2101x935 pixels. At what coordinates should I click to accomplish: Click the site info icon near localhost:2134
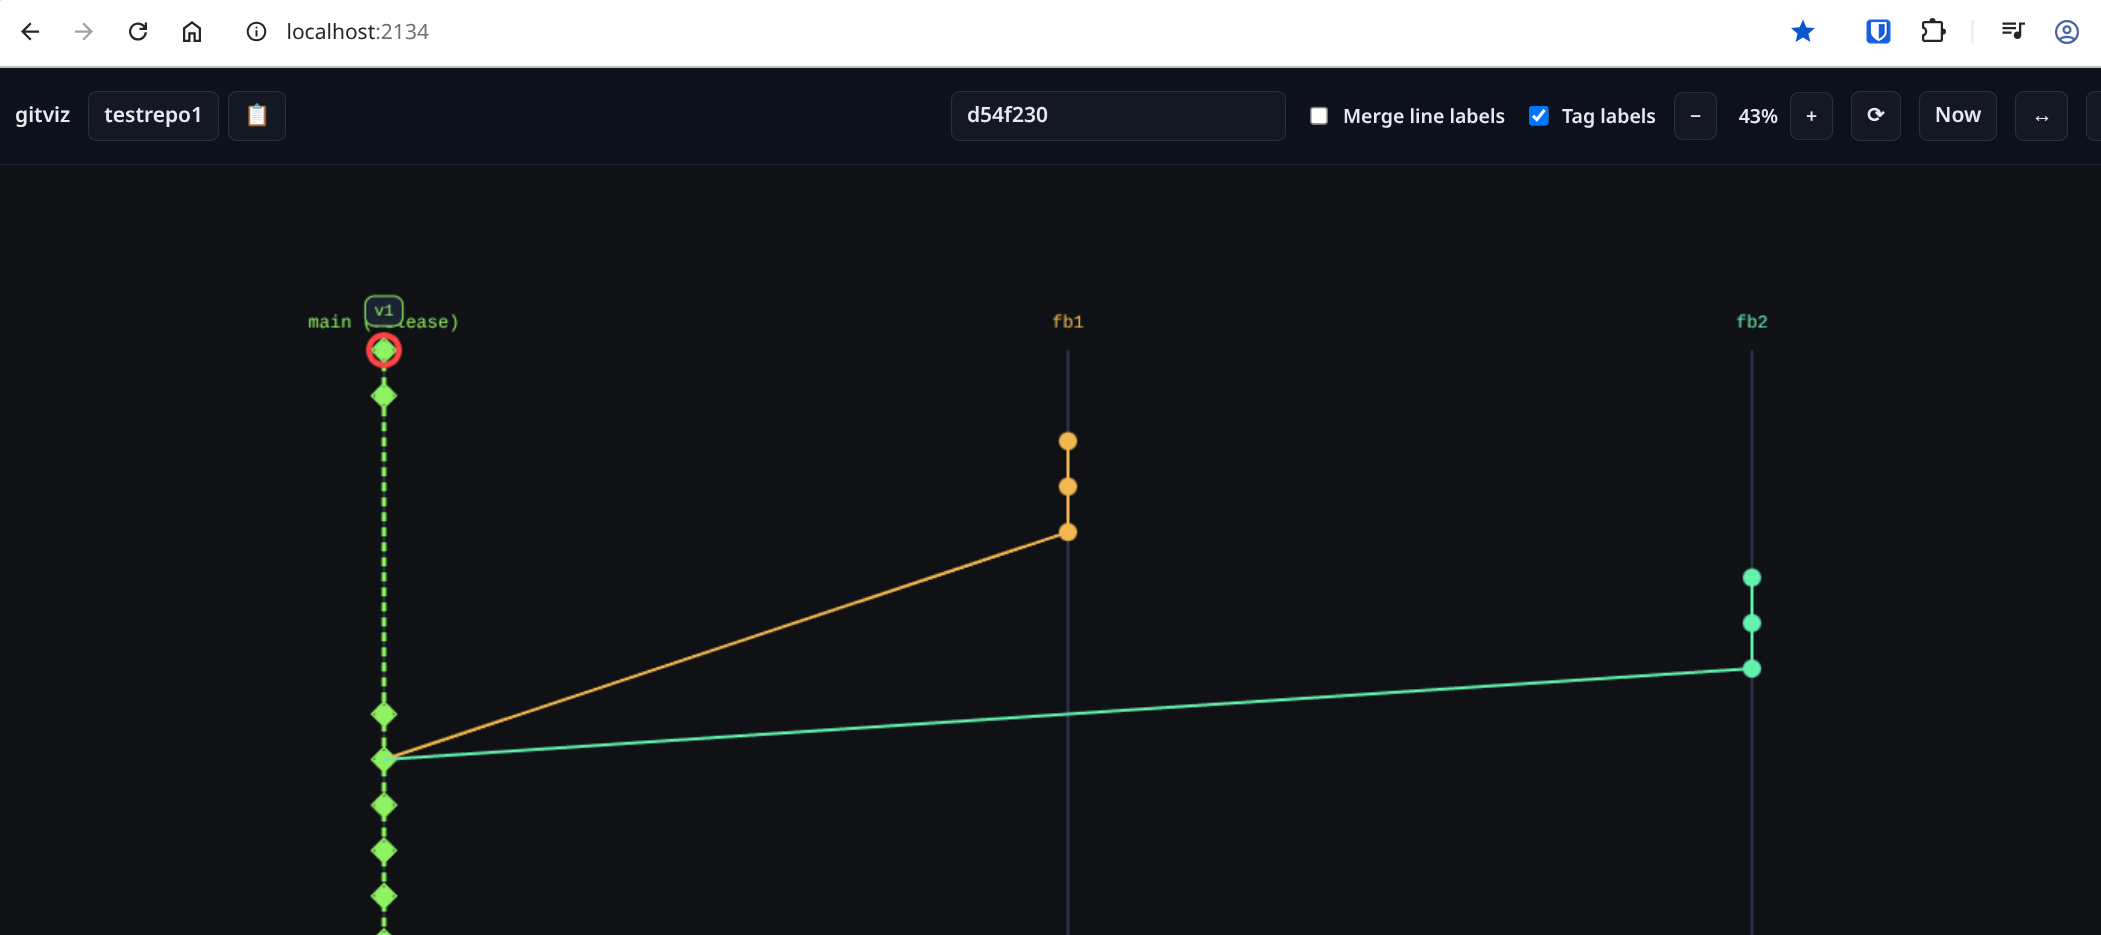257,31
